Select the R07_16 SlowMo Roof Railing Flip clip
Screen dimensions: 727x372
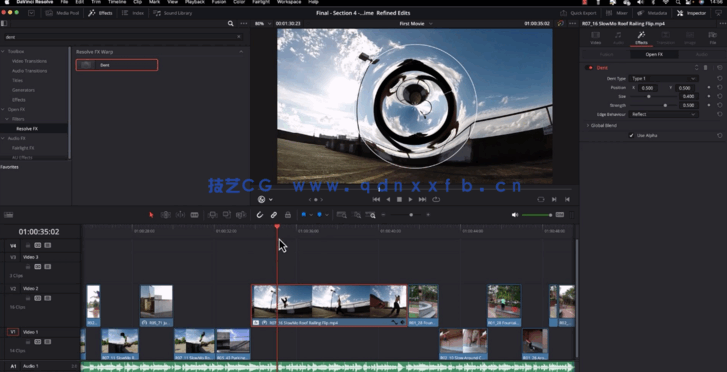(x=329, y=306)
